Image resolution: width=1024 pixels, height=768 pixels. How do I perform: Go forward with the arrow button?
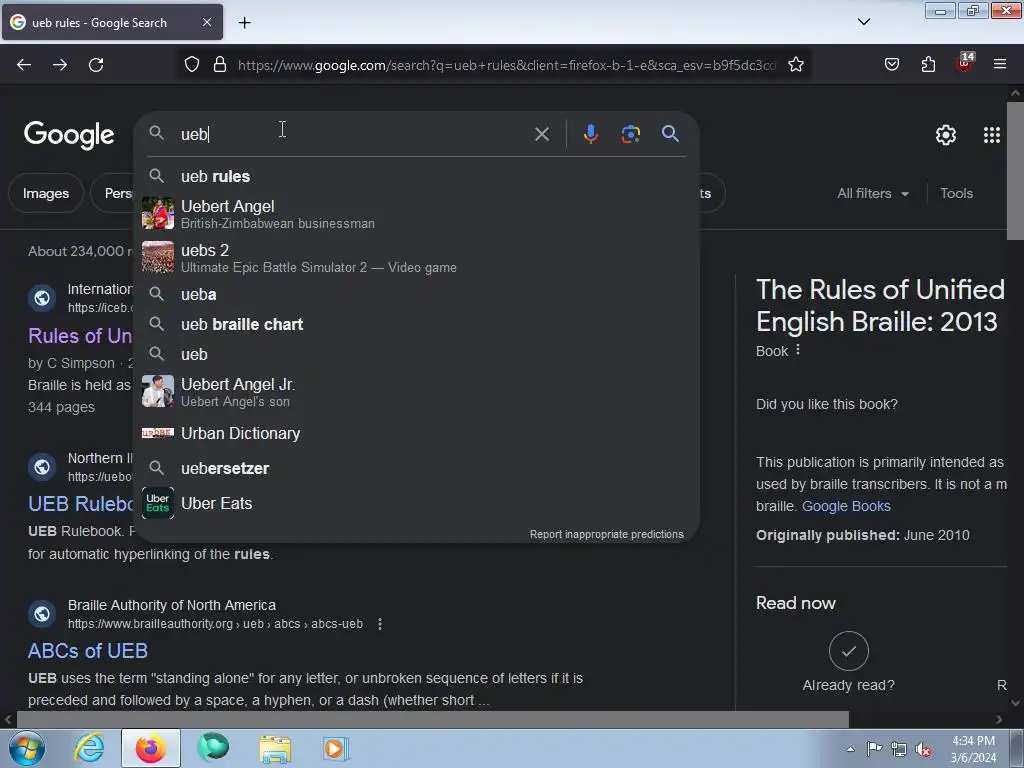click(60, 65)
